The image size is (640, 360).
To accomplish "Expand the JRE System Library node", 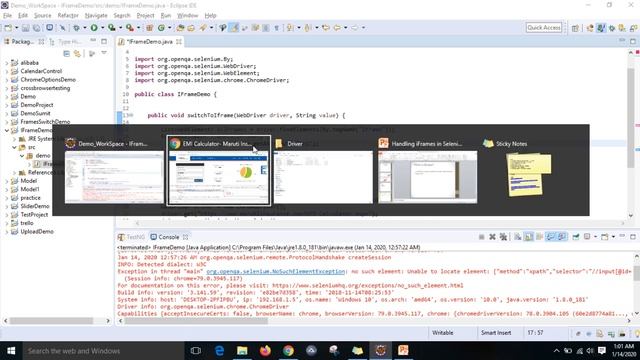I will (x=14, y=139).
